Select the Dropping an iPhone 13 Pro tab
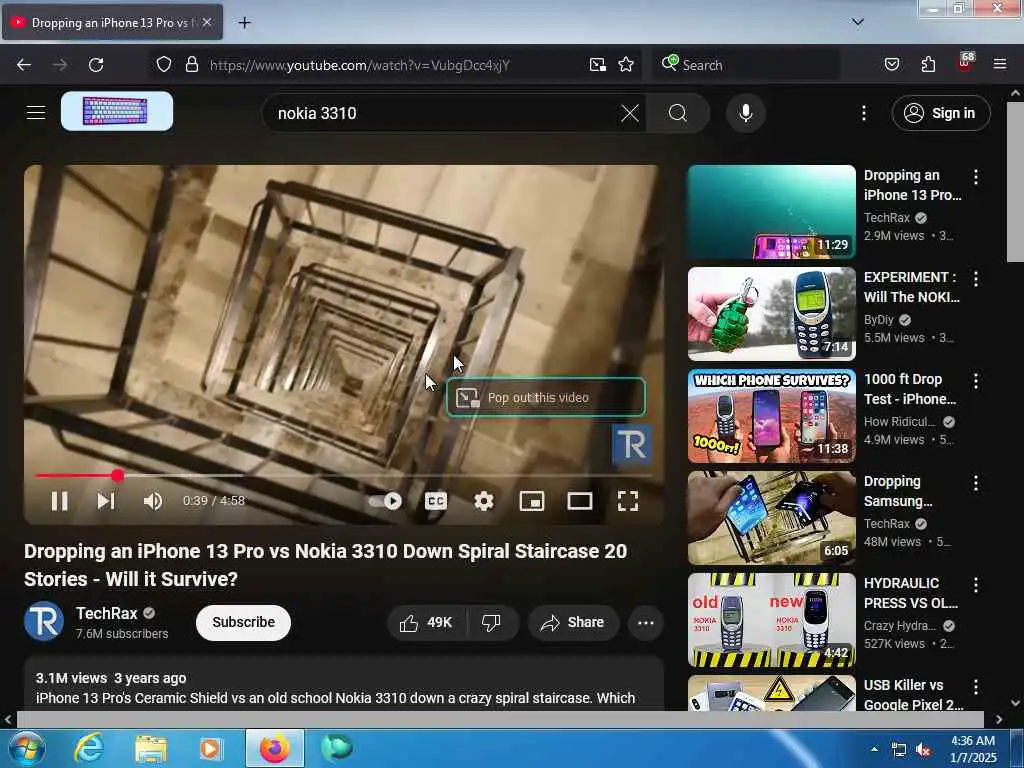The width and height of the screenshot is (1024, 768). point(112,23)
